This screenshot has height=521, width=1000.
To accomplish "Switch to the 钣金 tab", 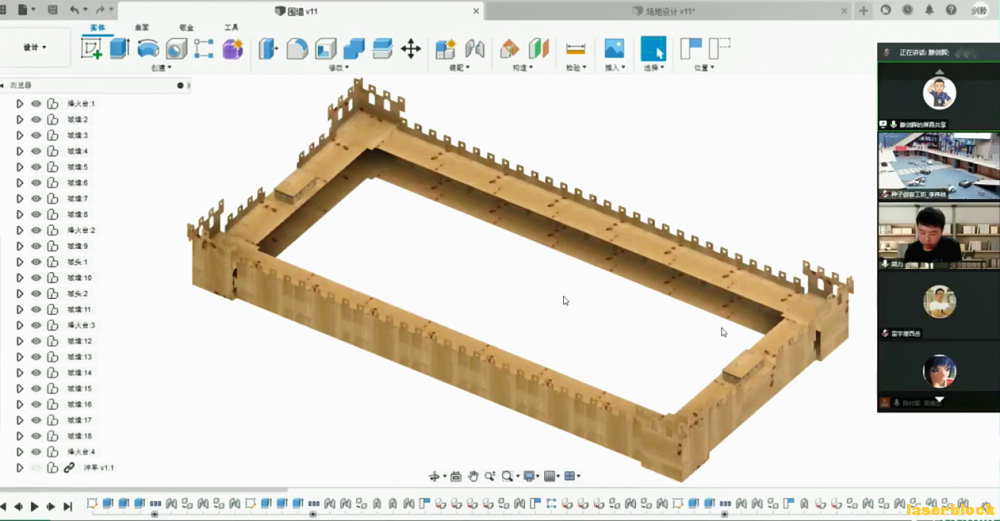I will pyautogui.click(x=186, y=27).
